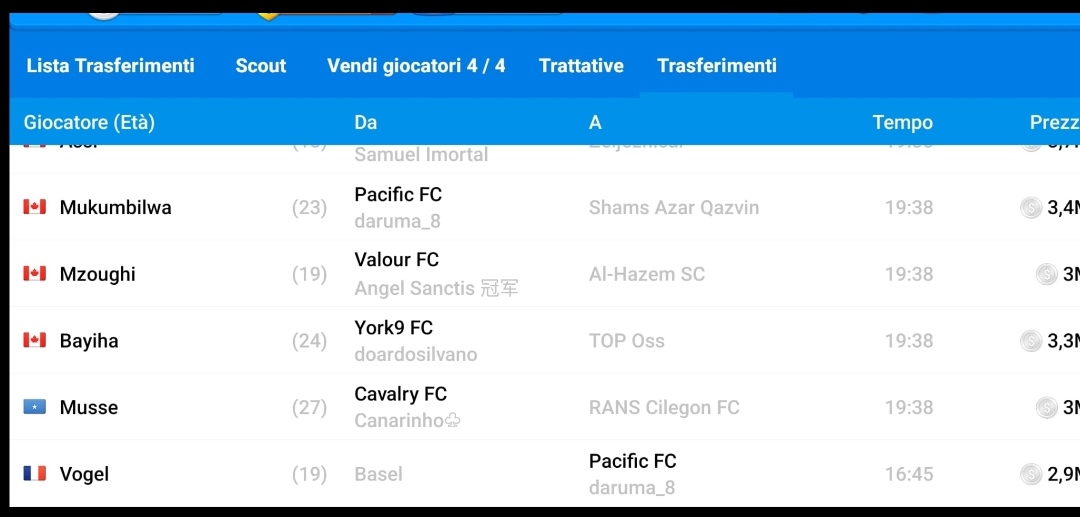The width and height of the screenshot is (1080, 517).
Task: Go to the Trattative tab
Action: 581,66
